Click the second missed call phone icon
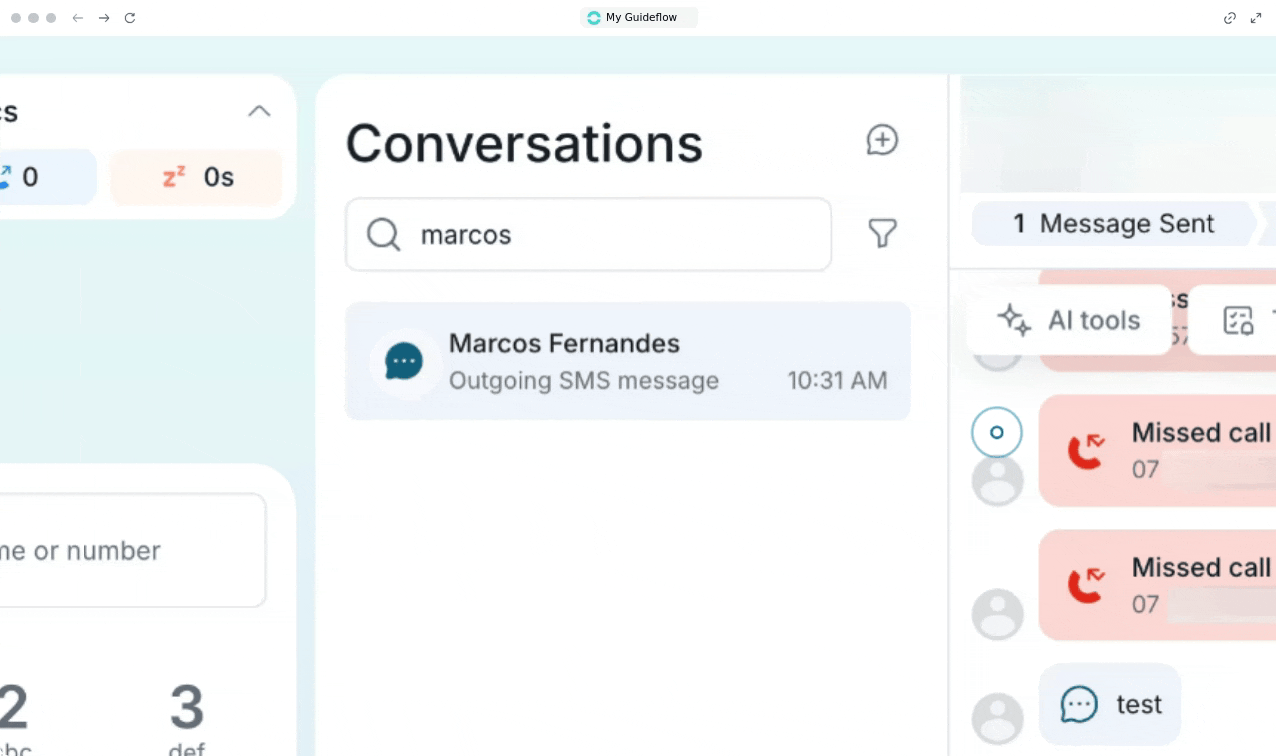The height and width of the screenshot is (756, 1276). click(x=1086, y=585)
